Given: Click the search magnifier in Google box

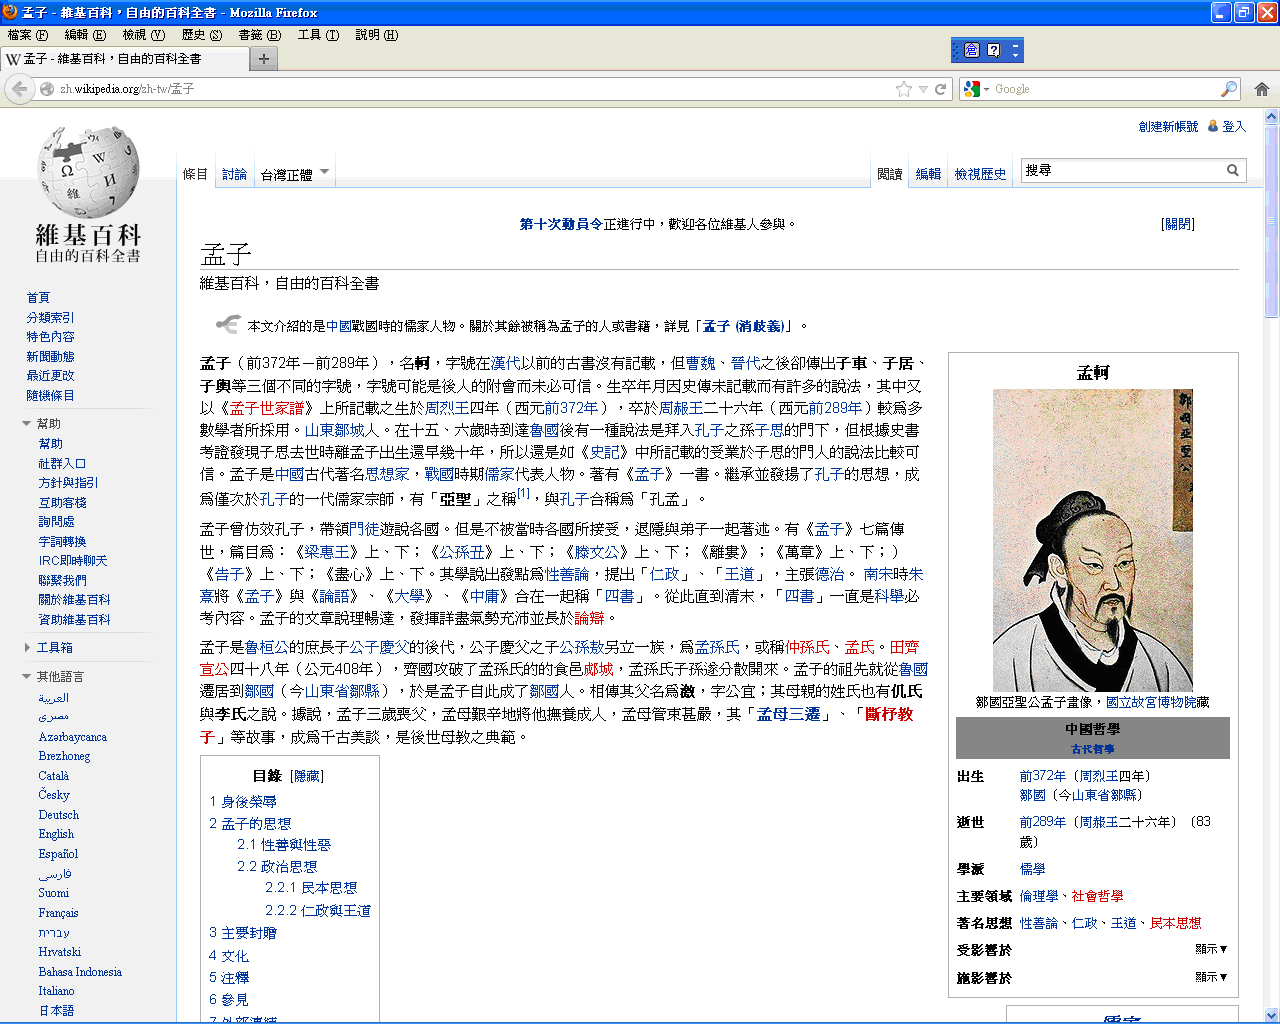Looking at the screenshot, I should click(x=1229, y=89).
